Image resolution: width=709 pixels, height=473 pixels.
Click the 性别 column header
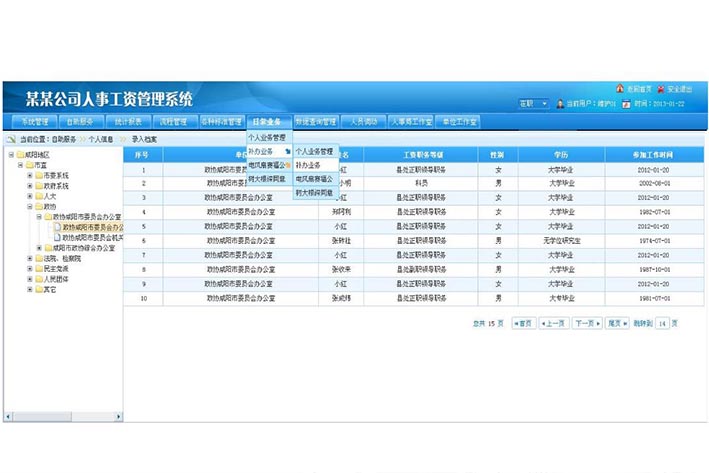point(497,155)
